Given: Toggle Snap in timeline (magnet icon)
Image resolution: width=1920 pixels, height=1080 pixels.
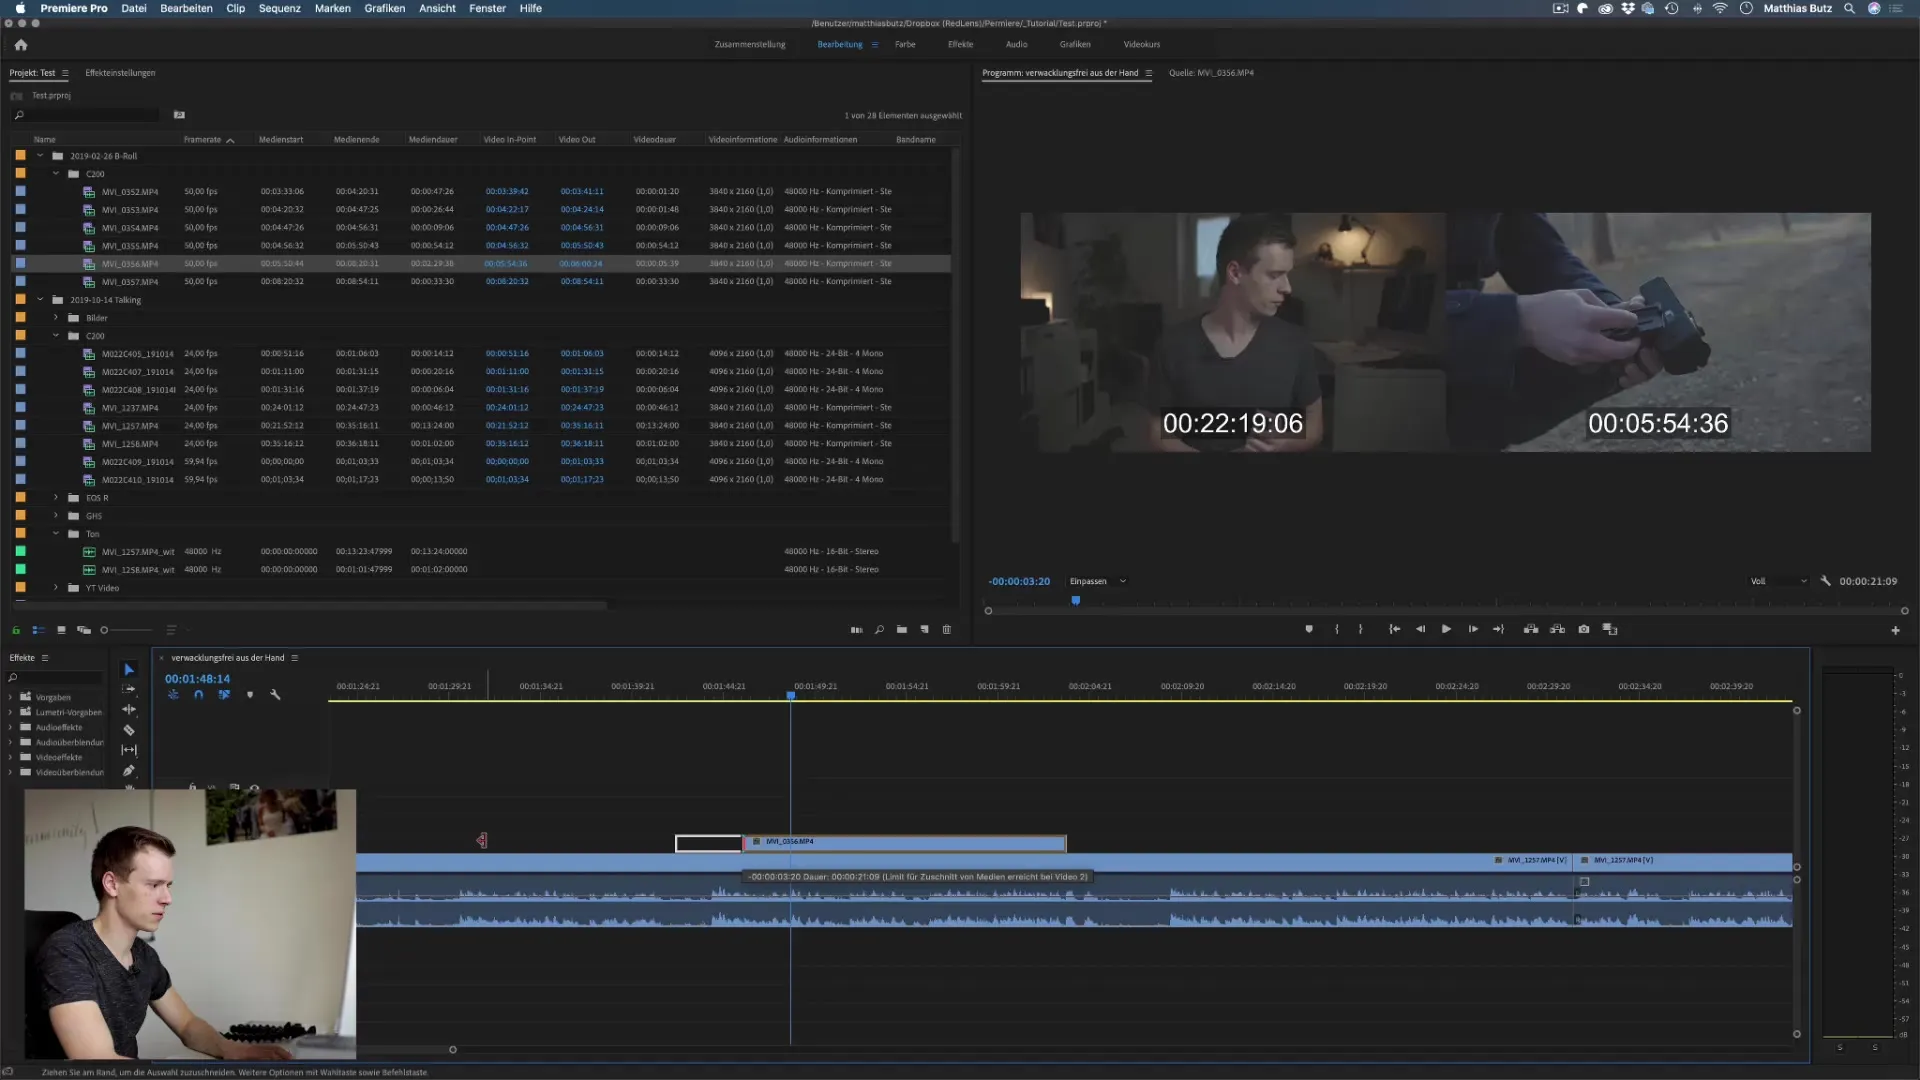Looking at the screenshot, I should [x=198, y=694].
